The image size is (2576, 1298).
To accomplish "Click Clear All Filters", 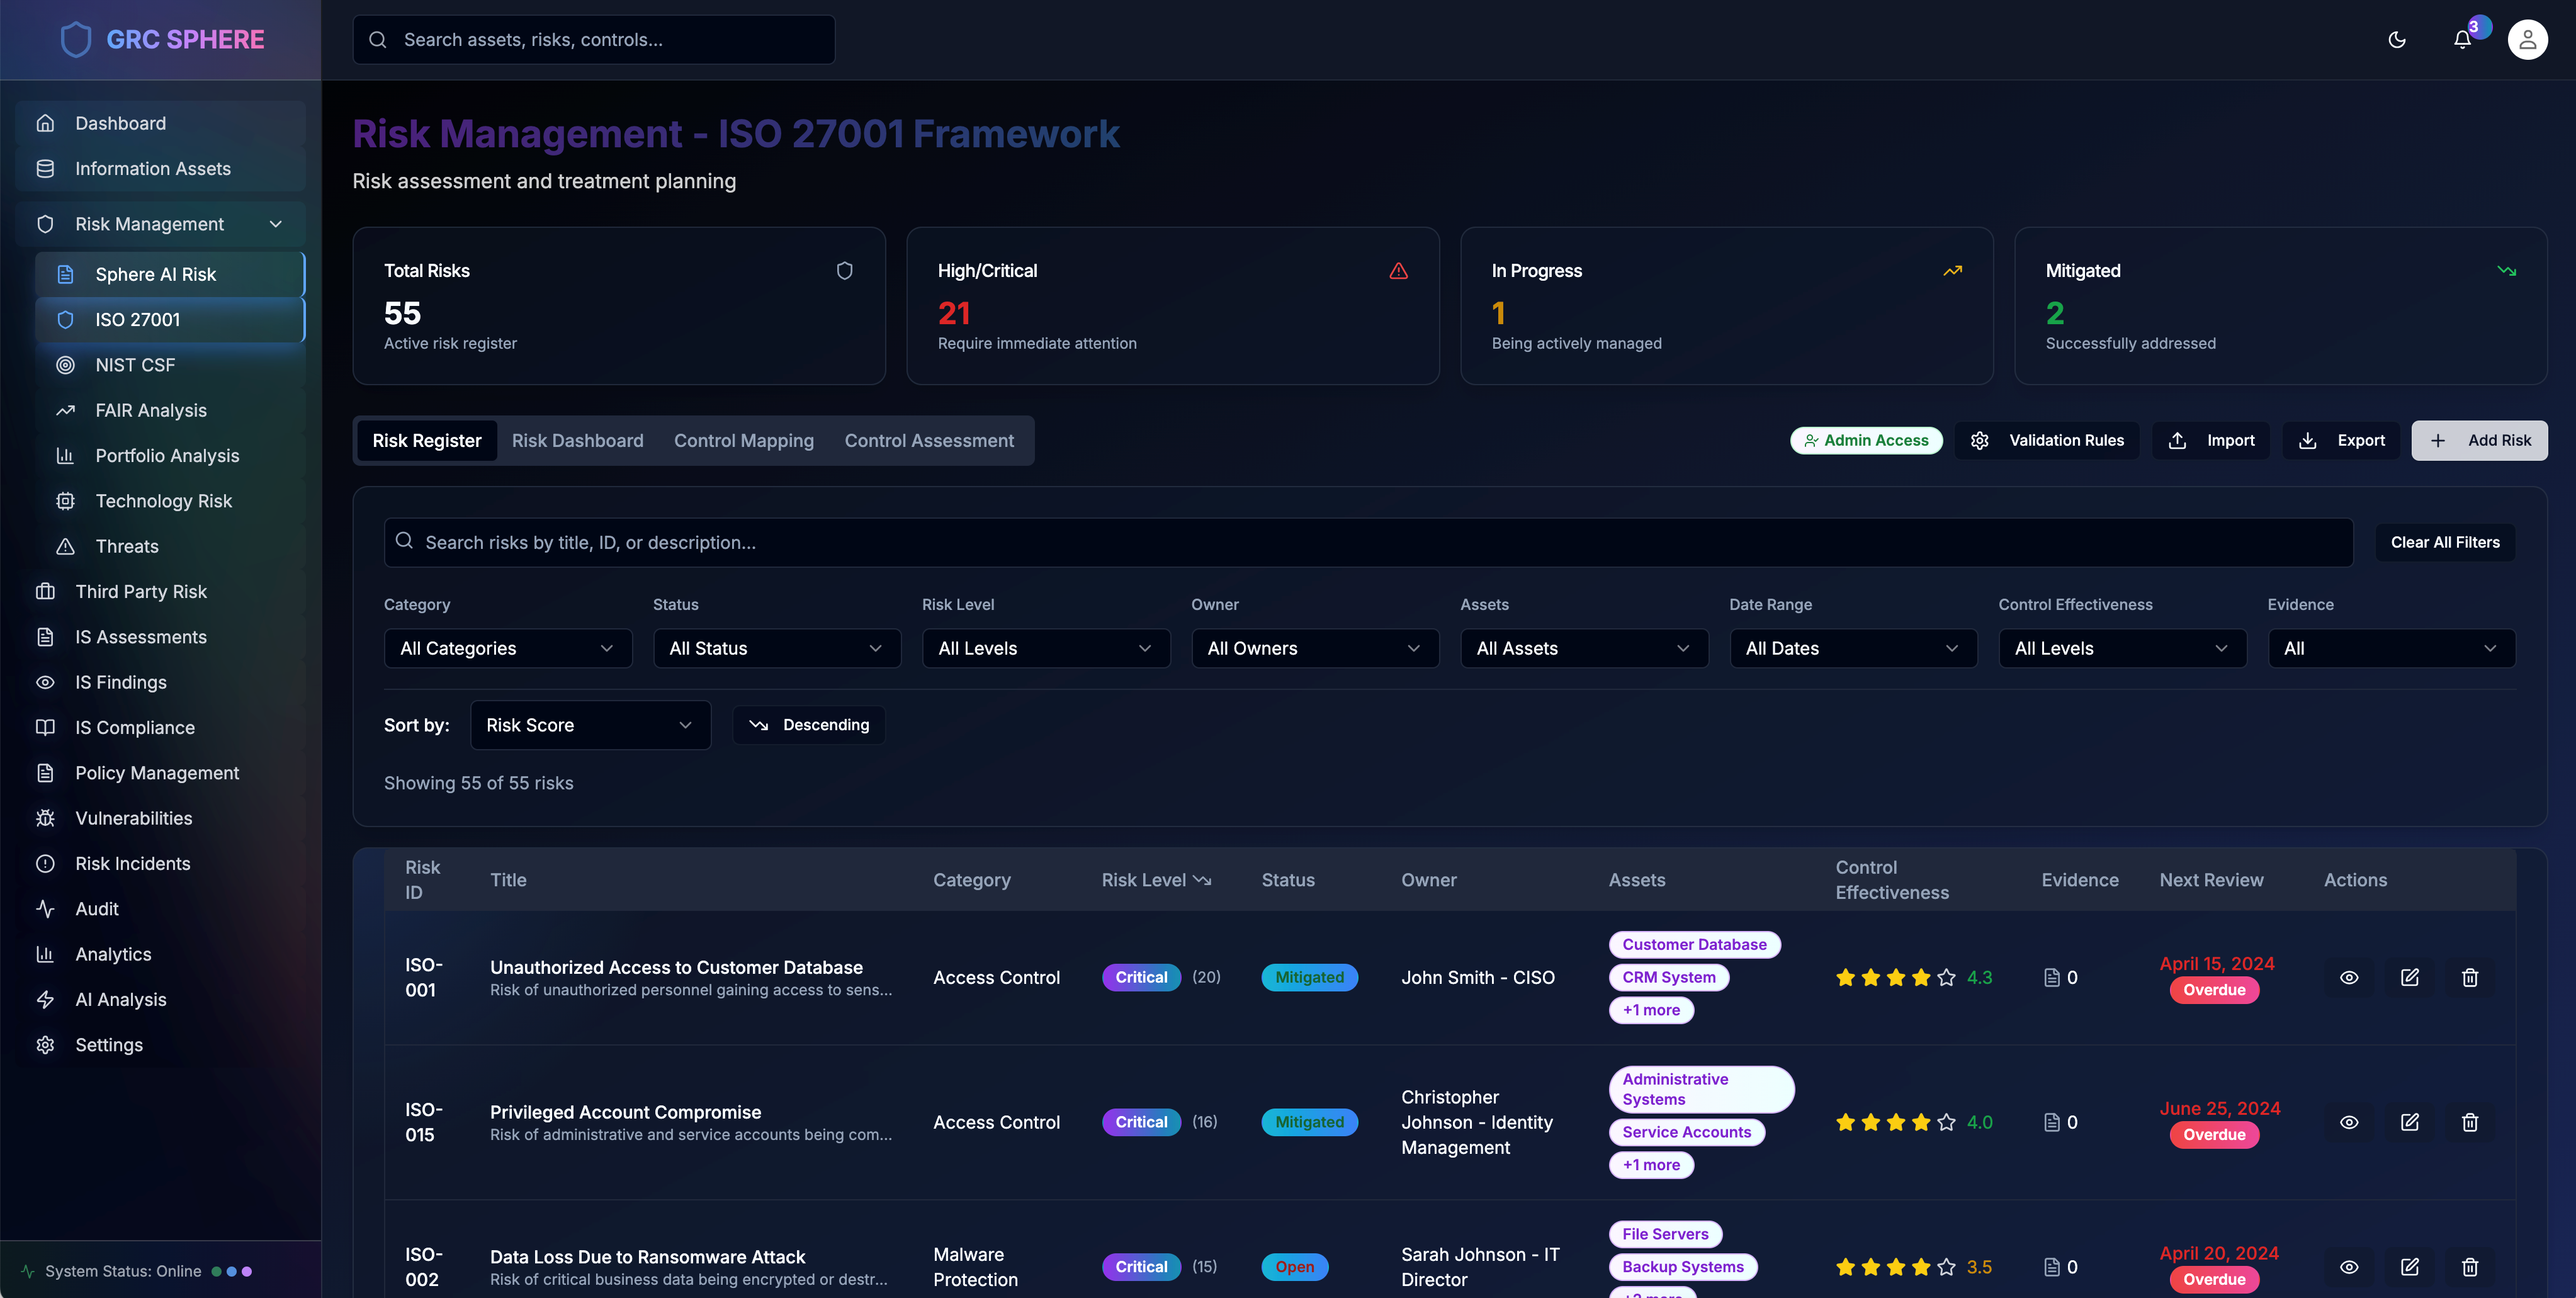I will 2444,542.
